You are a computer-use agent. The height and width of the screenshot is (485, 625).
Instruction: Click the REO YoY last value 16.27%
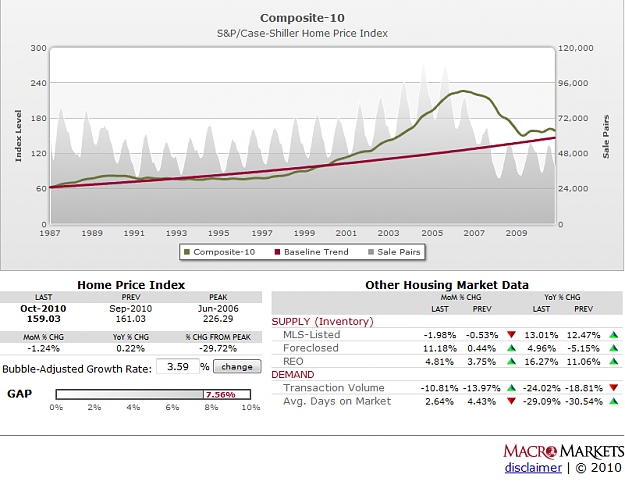pyautogui.click(x=542, y=362)
